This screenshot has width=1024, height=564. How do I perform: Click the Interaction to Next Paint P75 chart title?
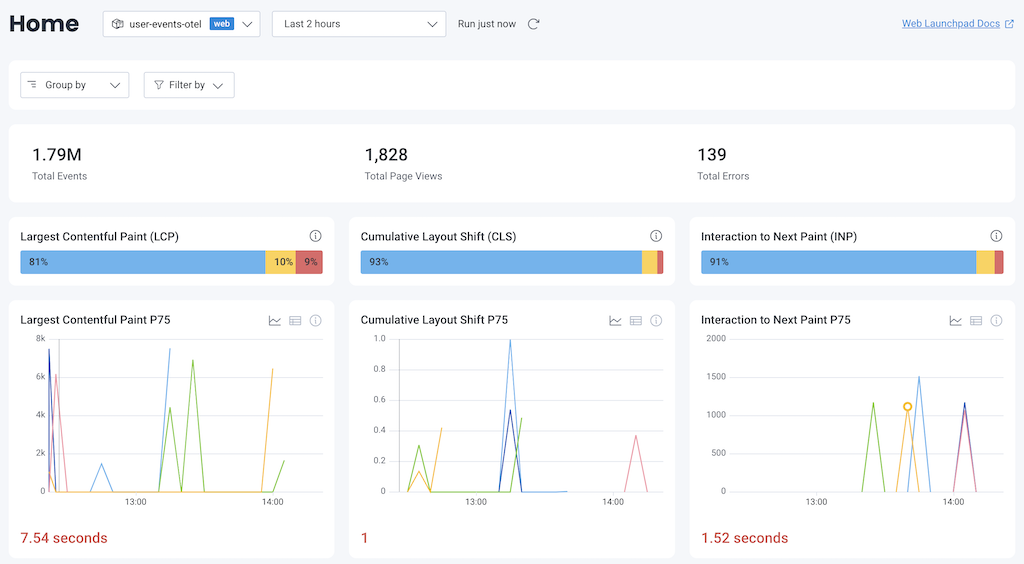pyautogui.click(x=776, y=320)
